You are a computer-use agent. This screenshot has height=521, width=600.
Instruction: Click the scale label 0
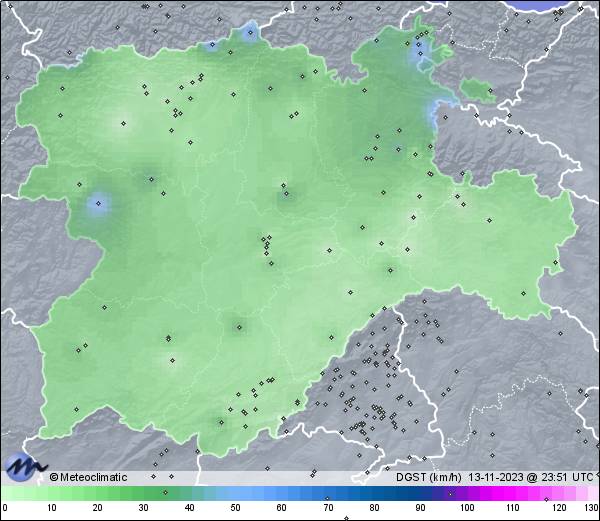pos(5,508)
